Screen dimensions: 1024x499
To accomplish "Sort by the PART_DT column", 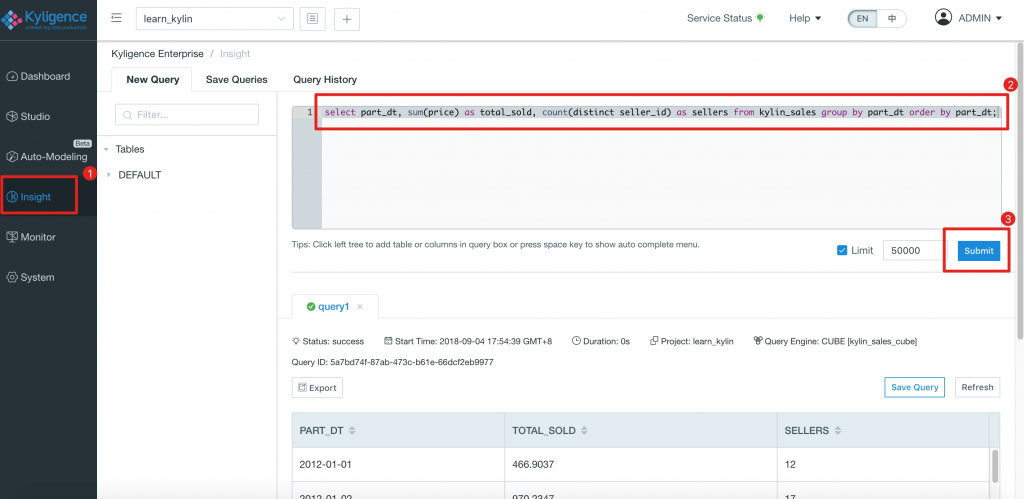I will click(352, 431).
